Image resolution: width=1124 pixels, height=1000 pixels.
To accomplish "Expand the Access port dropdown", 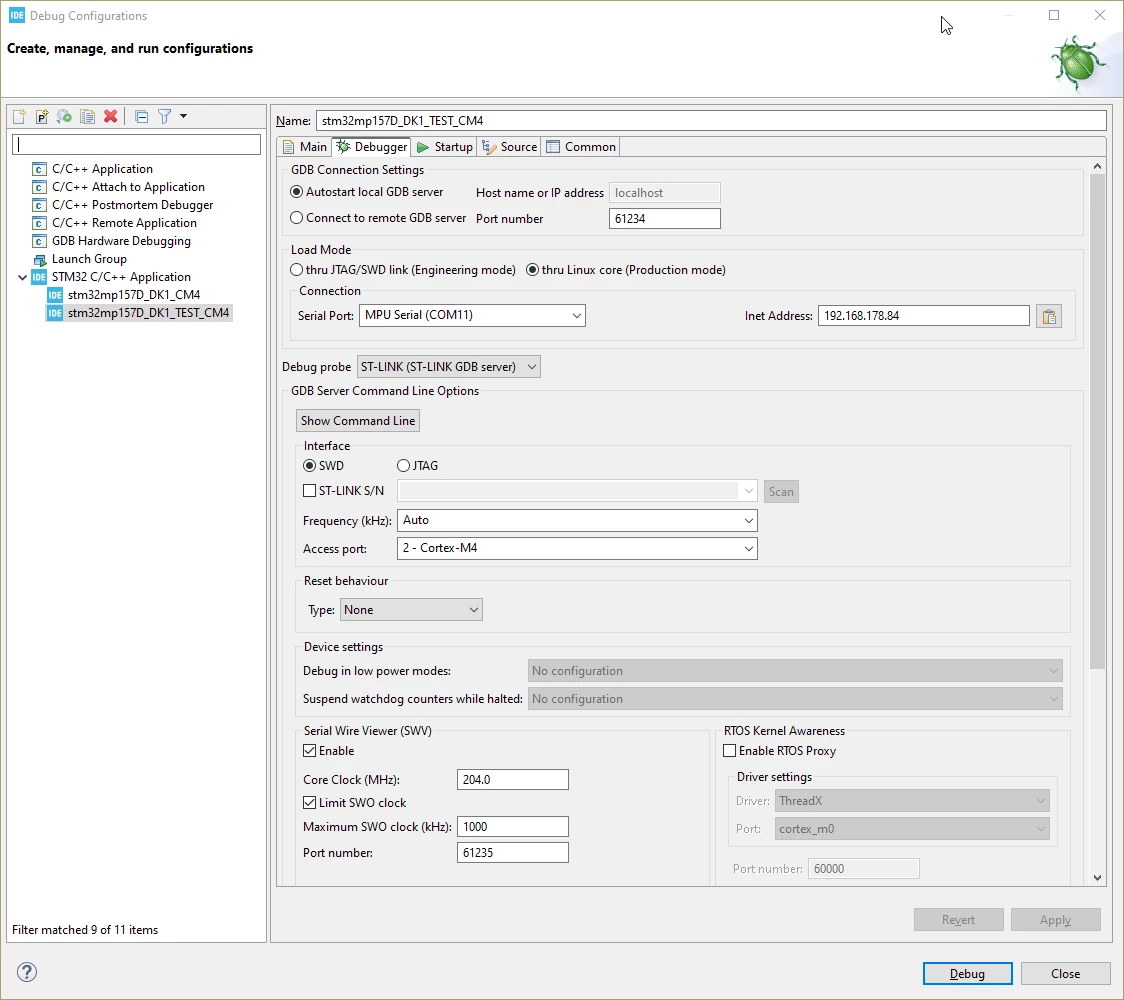I will click(577, 548).
